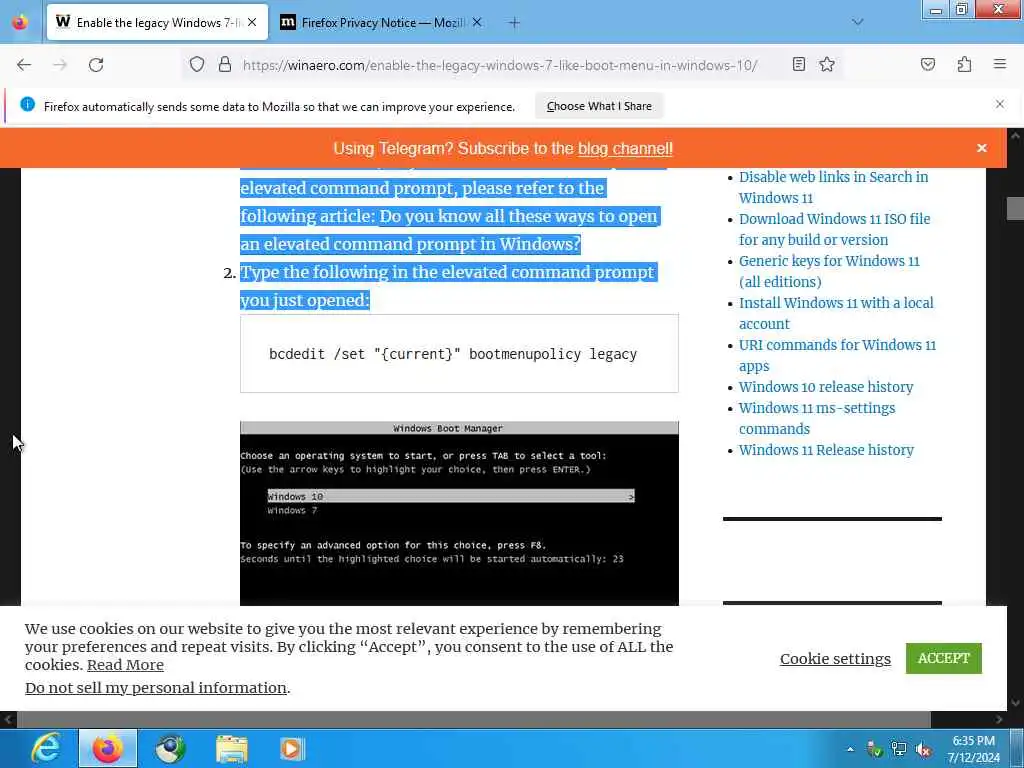The image size is (1024, 768).
Task: Click the muted volume tray icon
Action: click(x=923, y=749)
